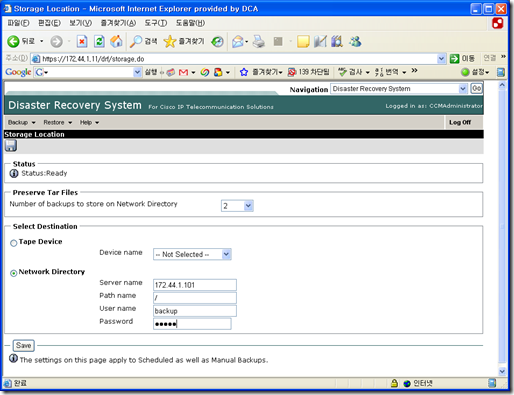Click the Log Off button
The image size is (514, 395).
pyautogui.click(x=460, y=122)
